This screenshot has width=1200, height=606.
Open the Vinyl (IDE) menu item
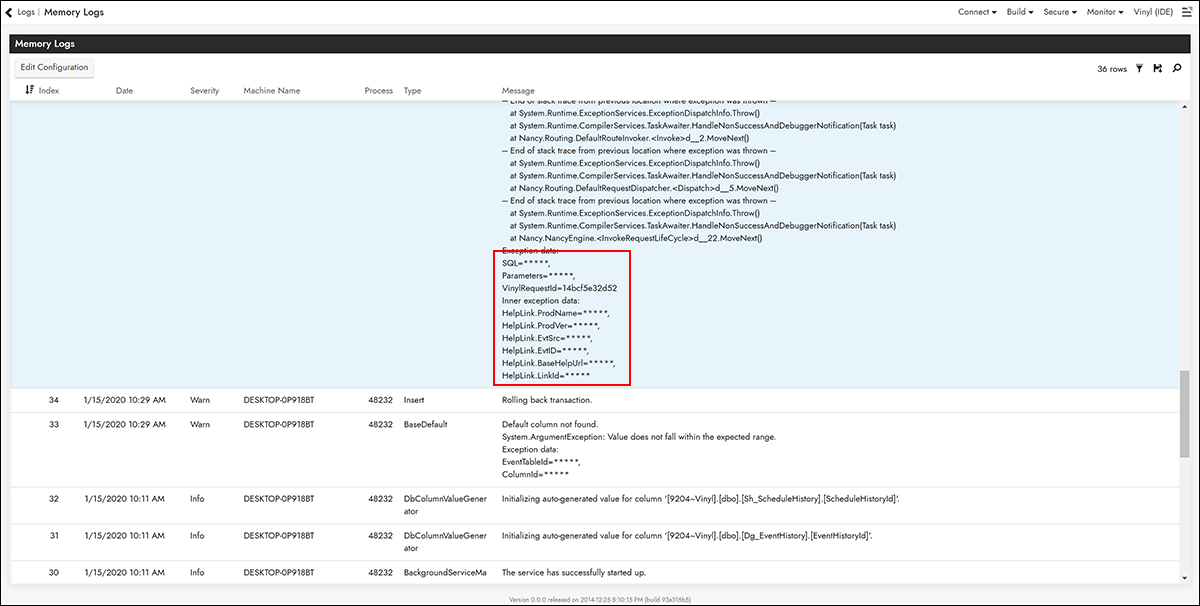pyautogui.click(x=1152, y=12)
